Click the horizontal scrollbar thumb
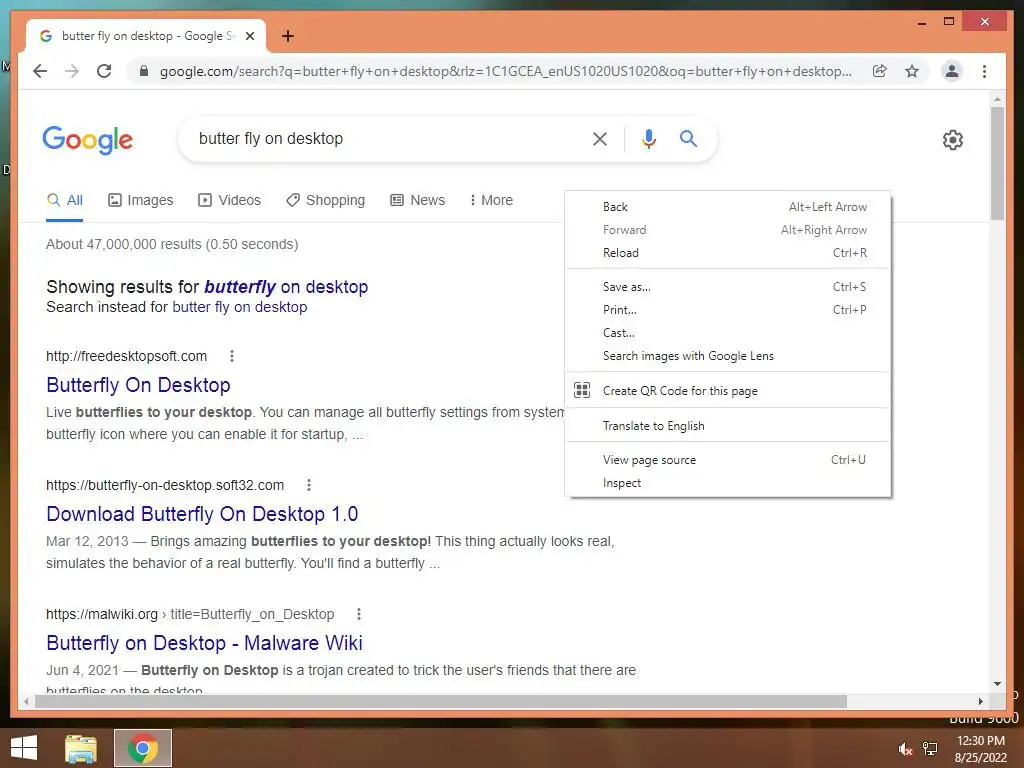Screen dimensions: 1024x768 tap(441, 701)
